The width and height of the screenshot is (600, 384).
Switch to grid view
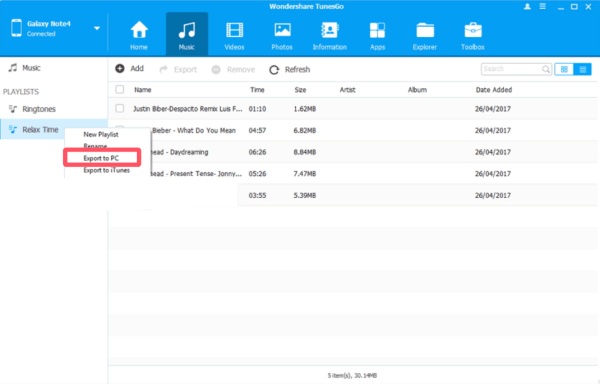[x=564, y=69]
